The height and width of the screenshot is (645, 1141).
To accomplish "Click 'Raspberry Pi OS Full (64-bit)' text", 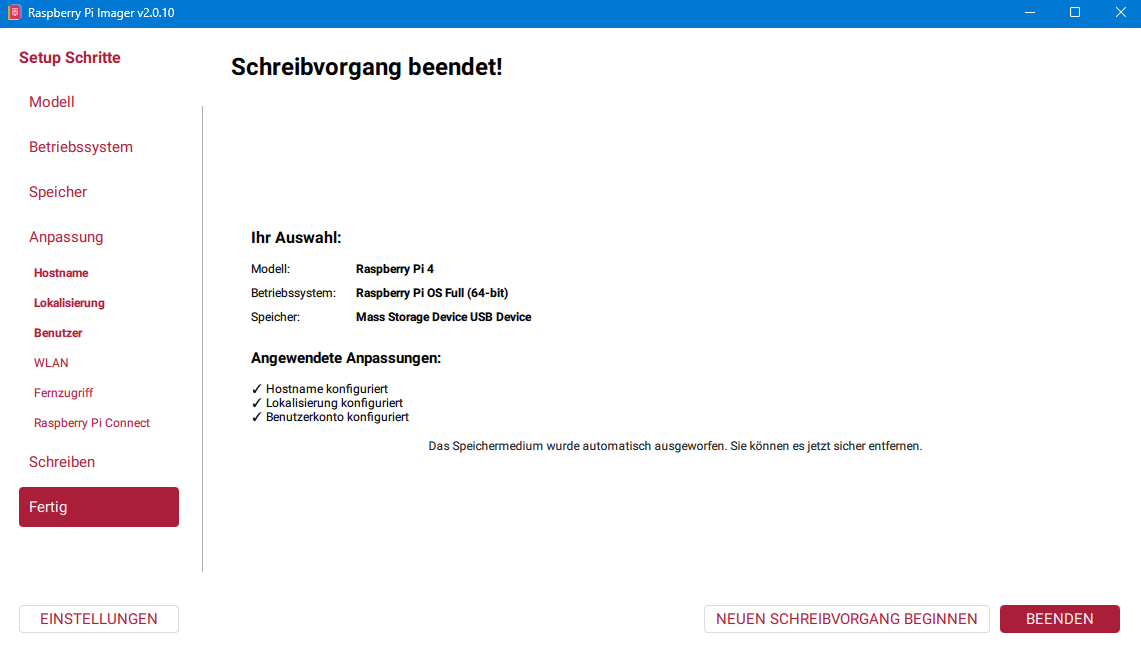I will [432, 293].
